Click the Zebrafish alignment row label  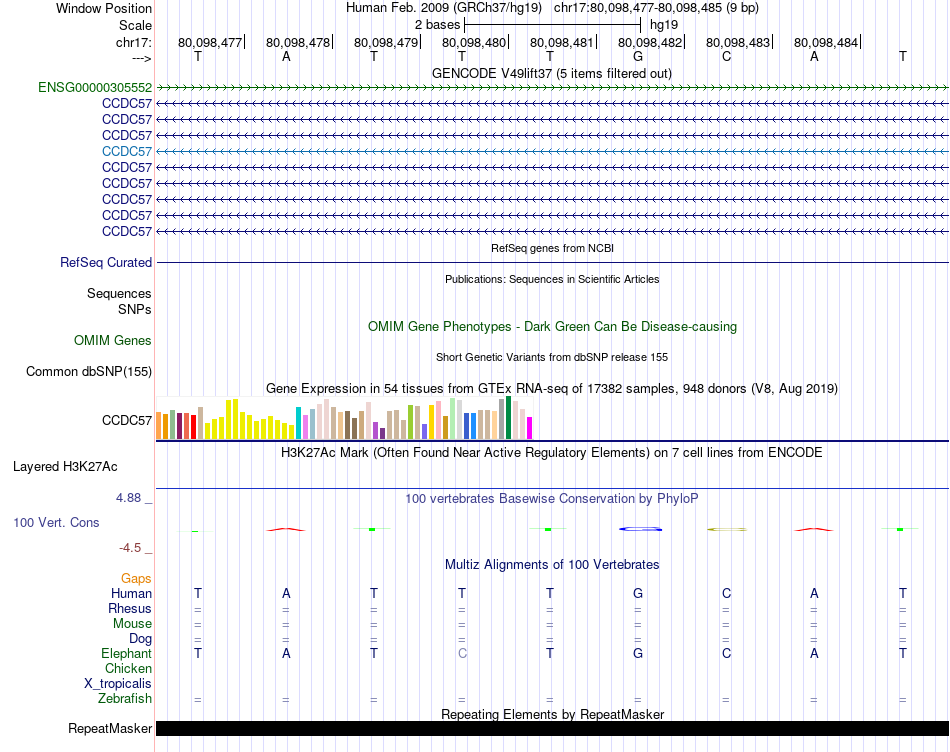tap(125, 699)
